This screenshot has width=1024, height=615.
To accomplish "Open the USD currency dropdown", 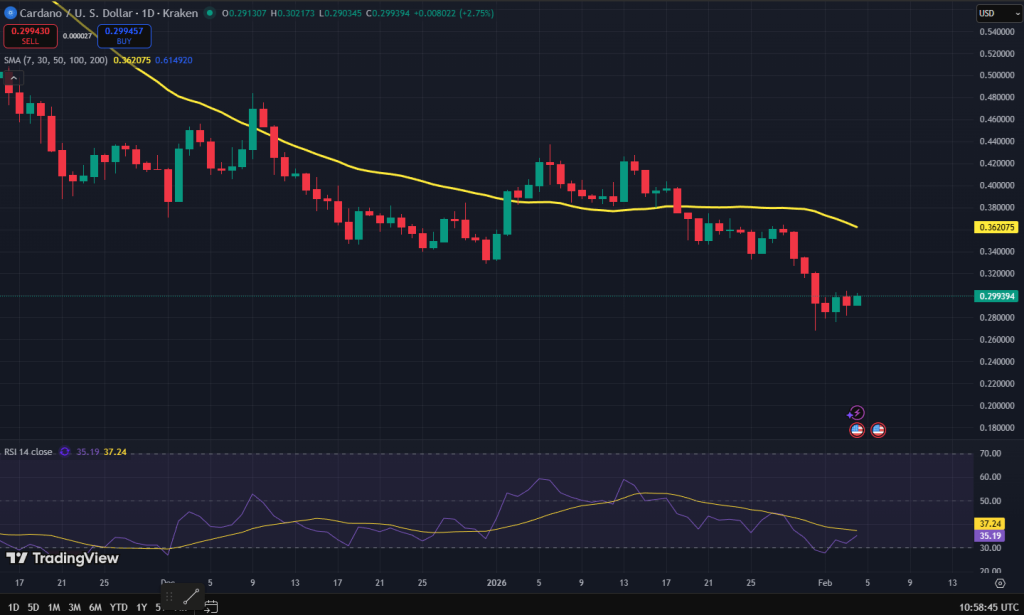I will click(x=998, y=13).
